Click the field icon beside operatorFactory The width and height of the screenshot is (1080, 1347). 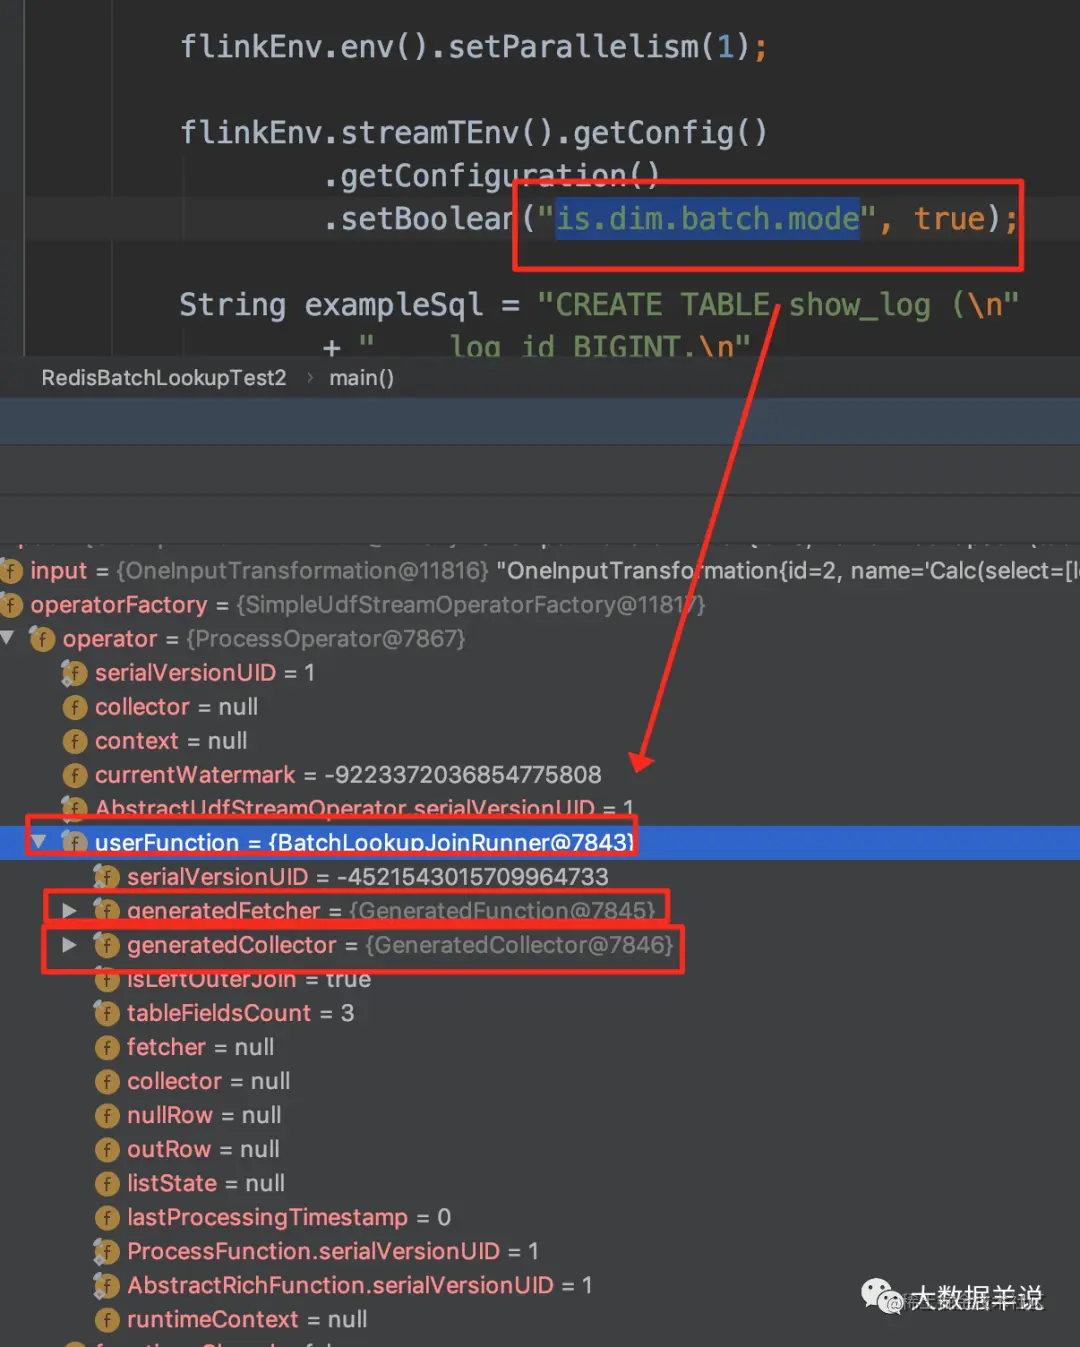11,605
